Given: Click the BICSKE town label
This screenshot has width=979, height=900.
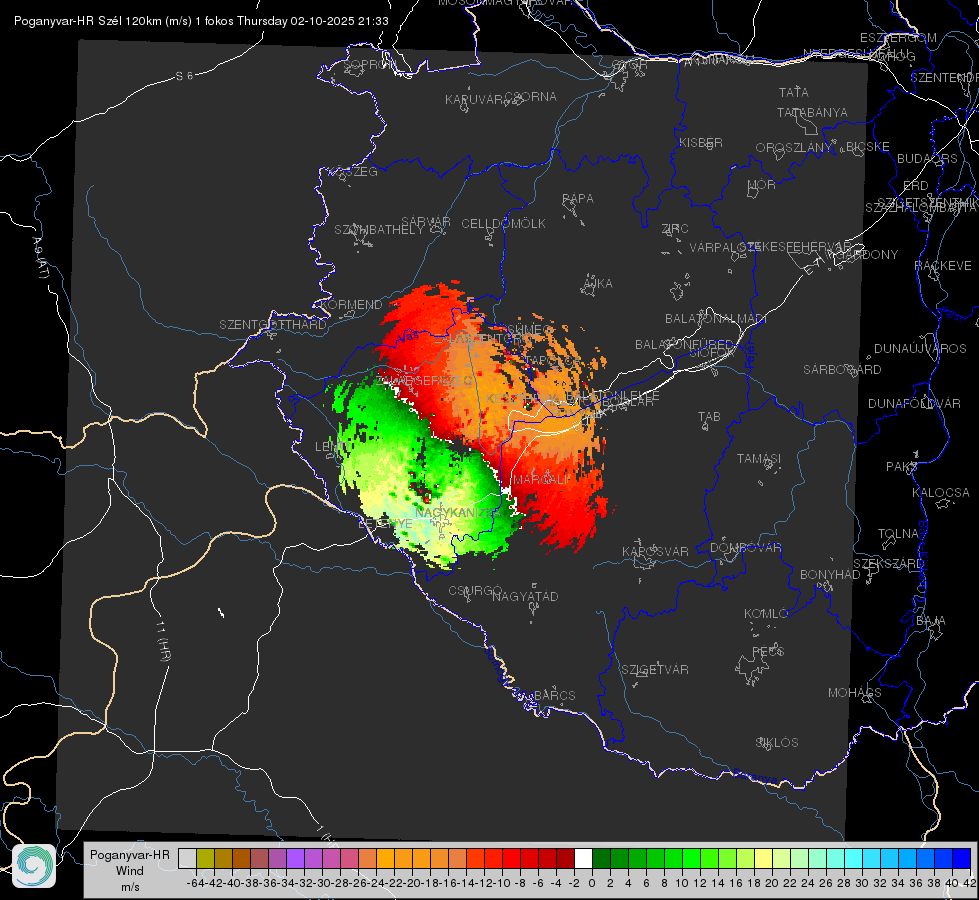Looking at the screenshot, I should pos(868,147).
